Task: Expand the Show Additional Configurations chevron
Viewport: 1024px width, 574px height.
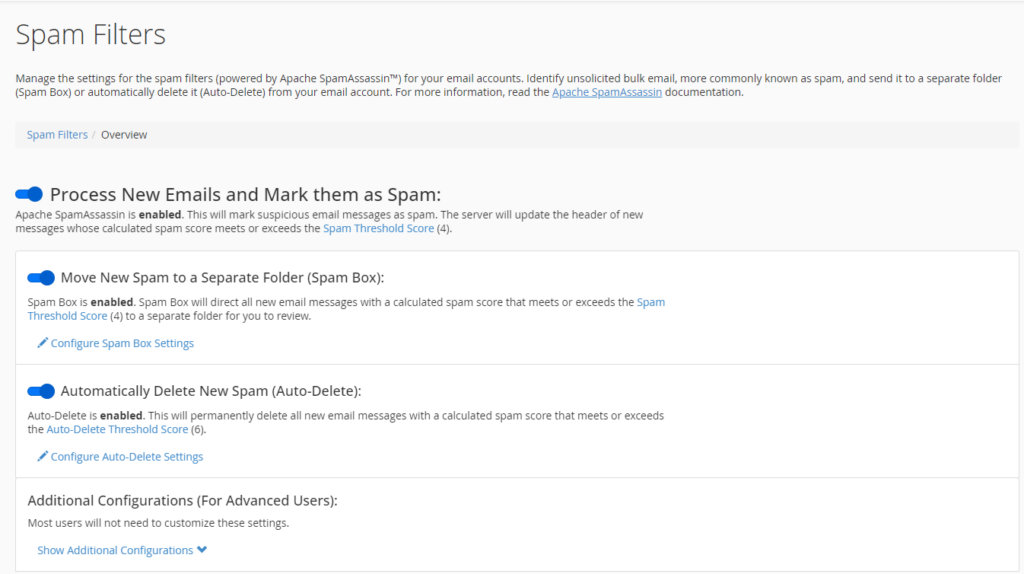Action: tap(202, 550)
